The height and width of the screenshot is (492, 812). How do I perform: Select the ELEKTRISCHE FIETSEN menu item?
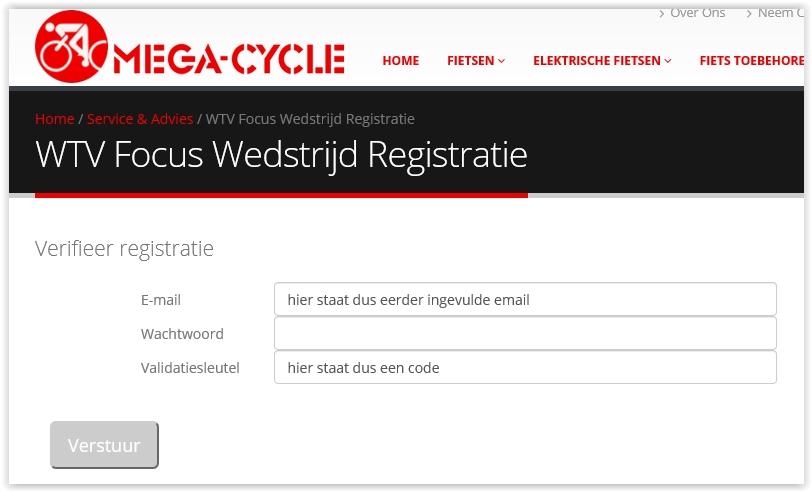pyautogui.click(x=597, y=61)
